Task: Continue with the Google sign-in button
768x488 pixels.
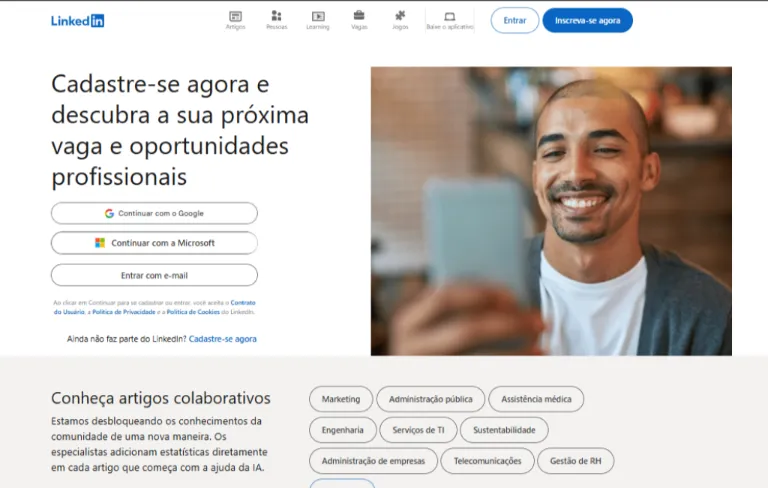Action: click(x=154, y=213)
